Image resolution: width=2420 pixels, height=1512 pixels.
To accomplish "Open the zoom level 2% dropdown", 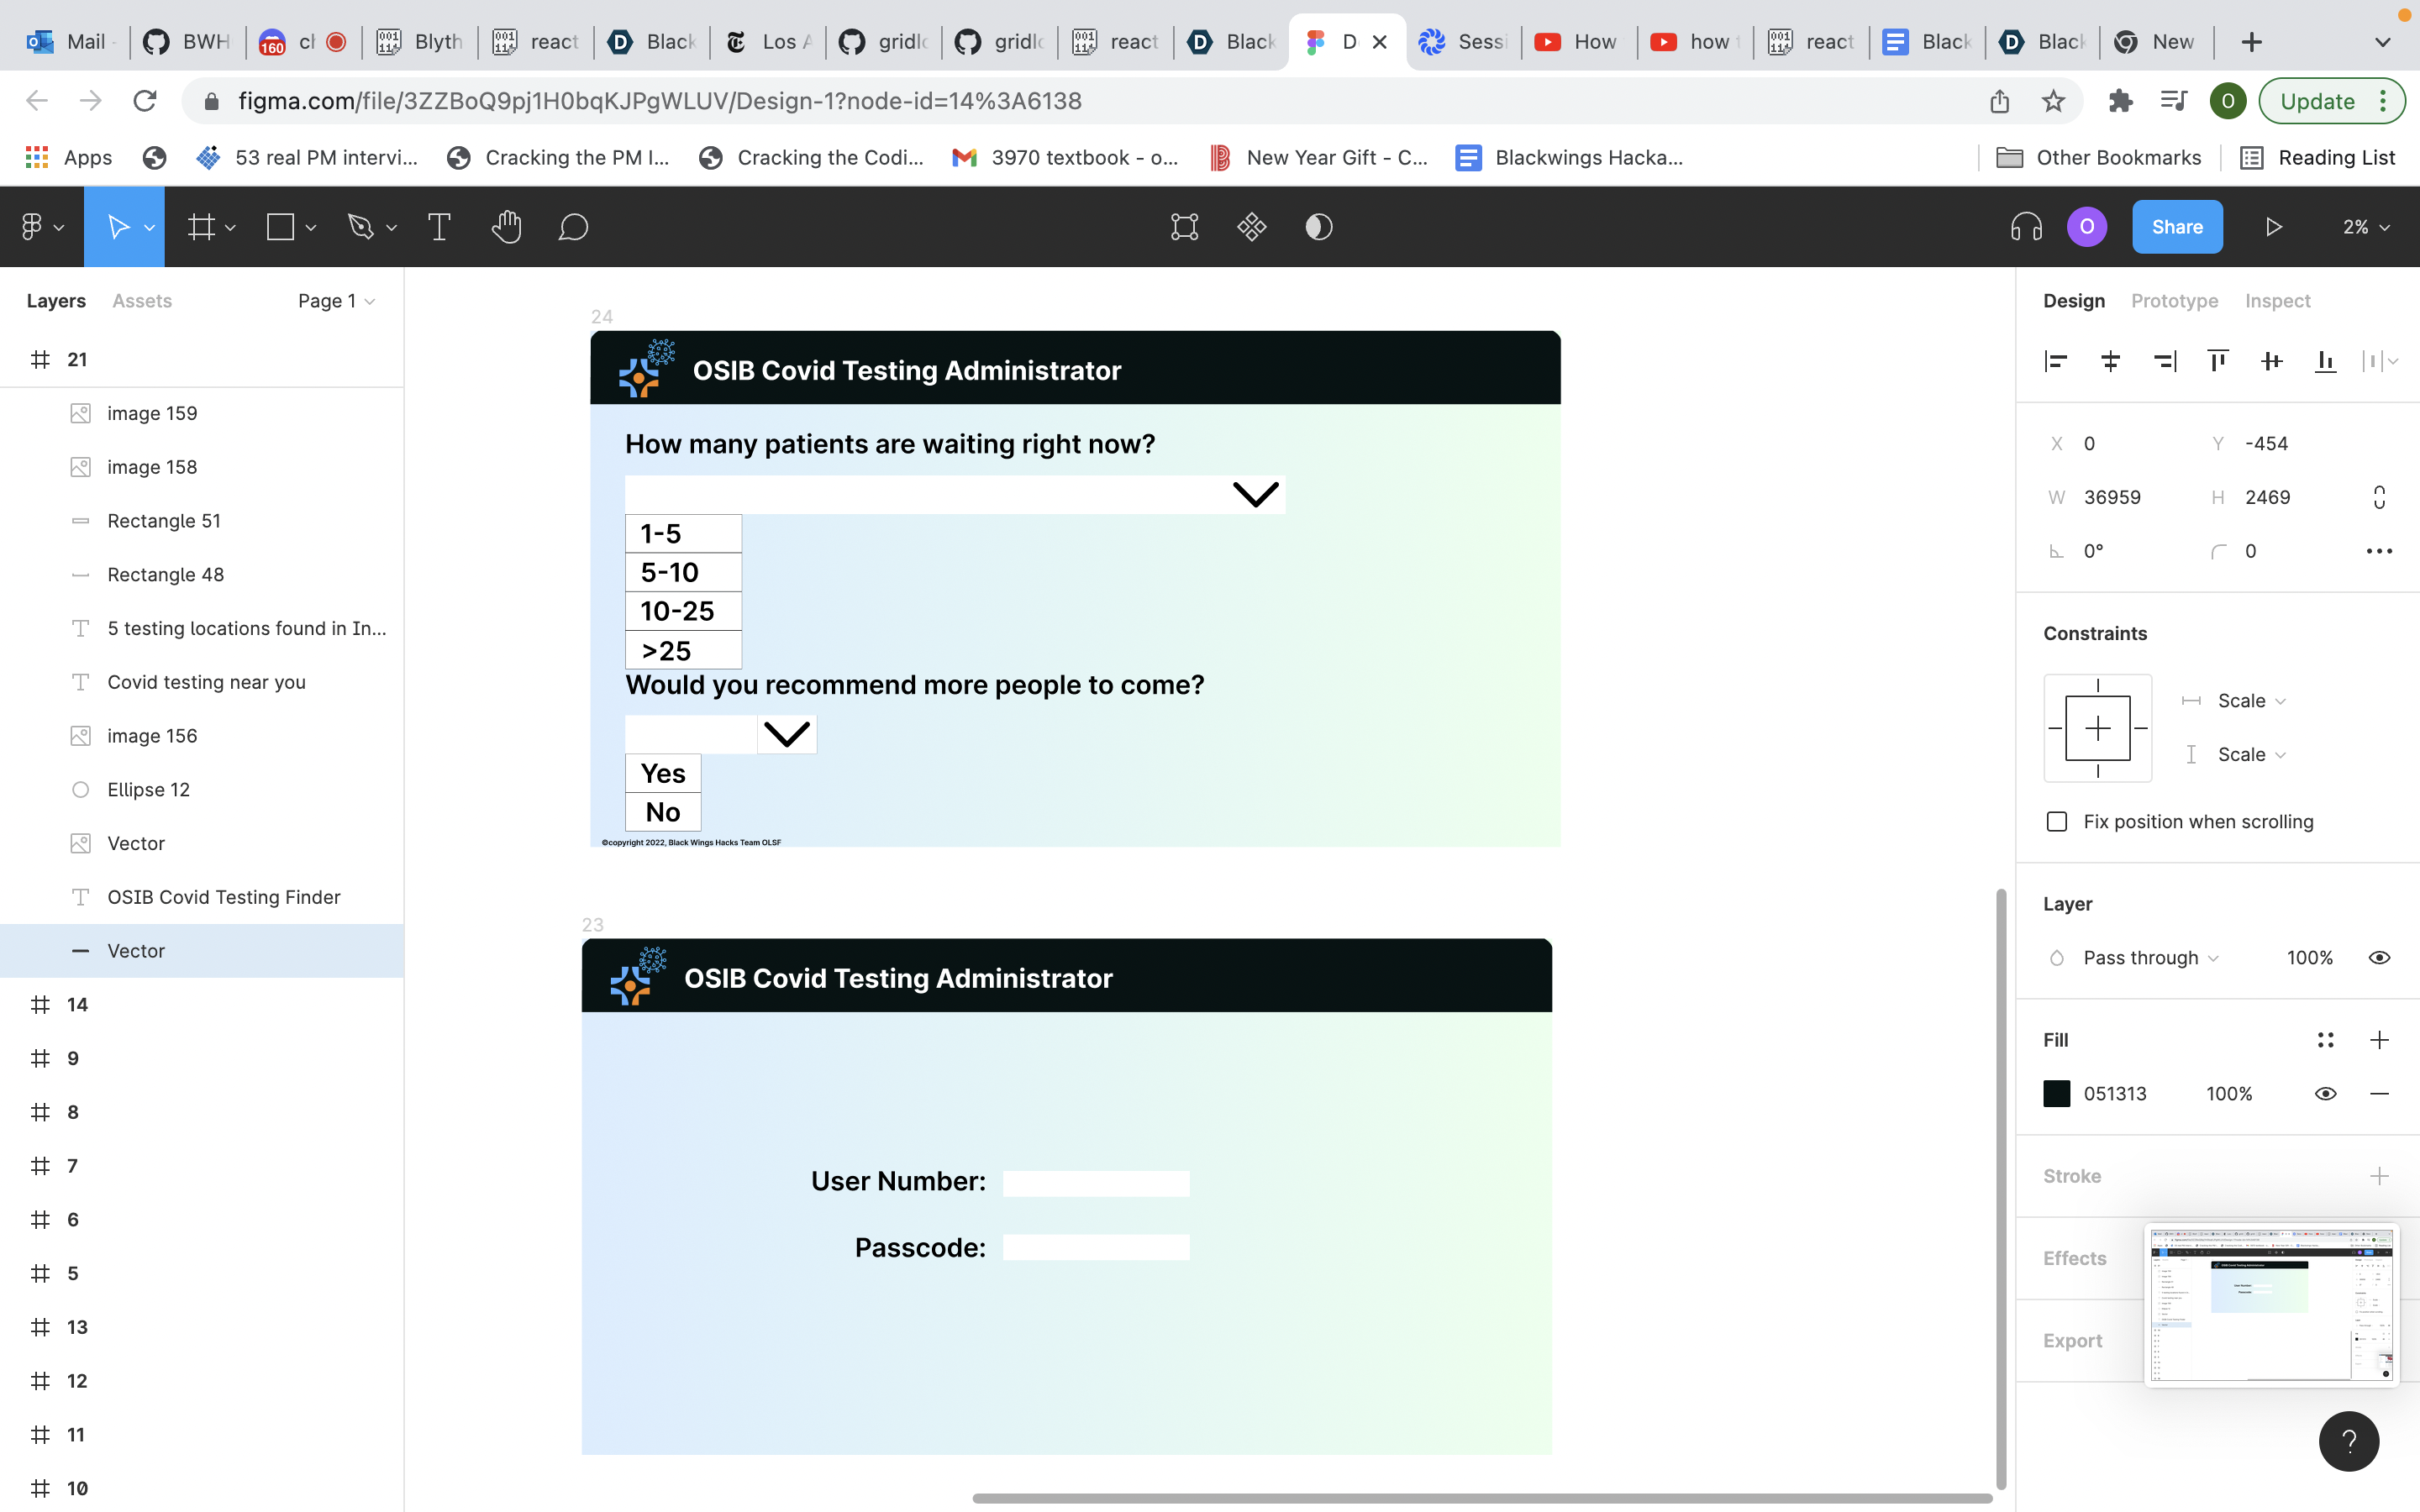I will [x=2365, y=227].
